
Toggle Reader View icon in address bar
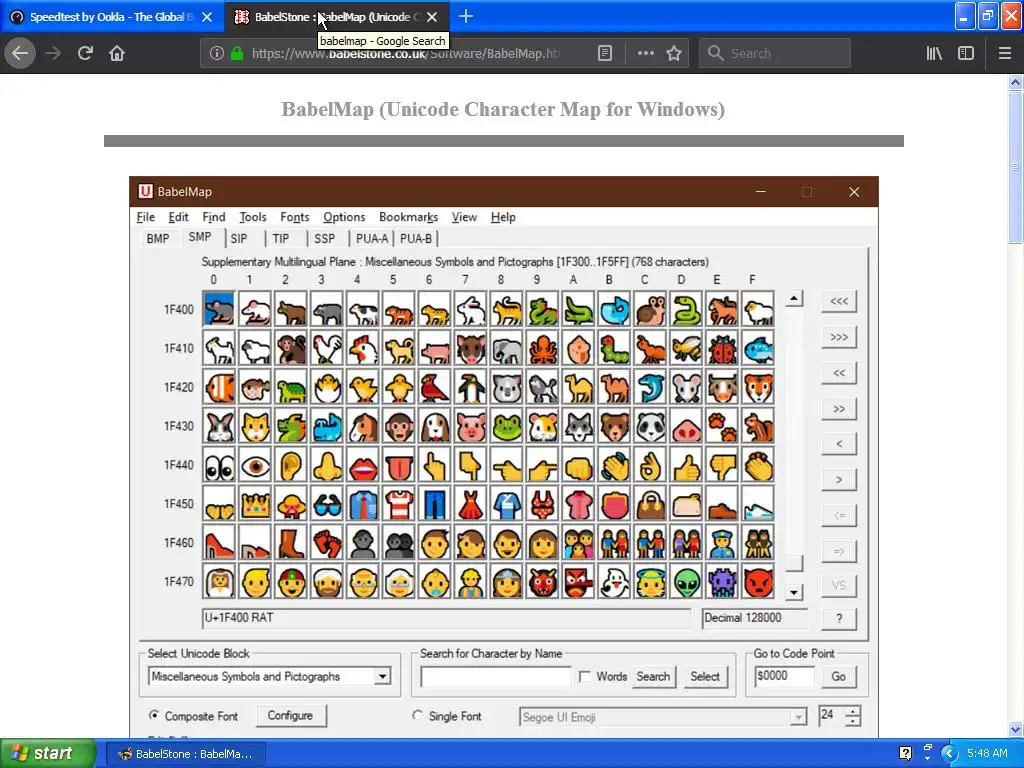[x=605, y=53]
